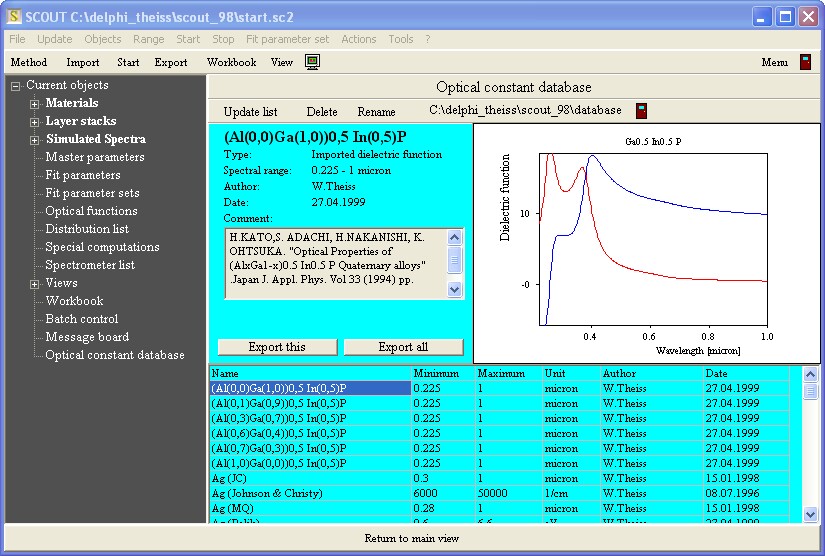
Task: Click the Rename toolbar option
Action: coord(376,112)
